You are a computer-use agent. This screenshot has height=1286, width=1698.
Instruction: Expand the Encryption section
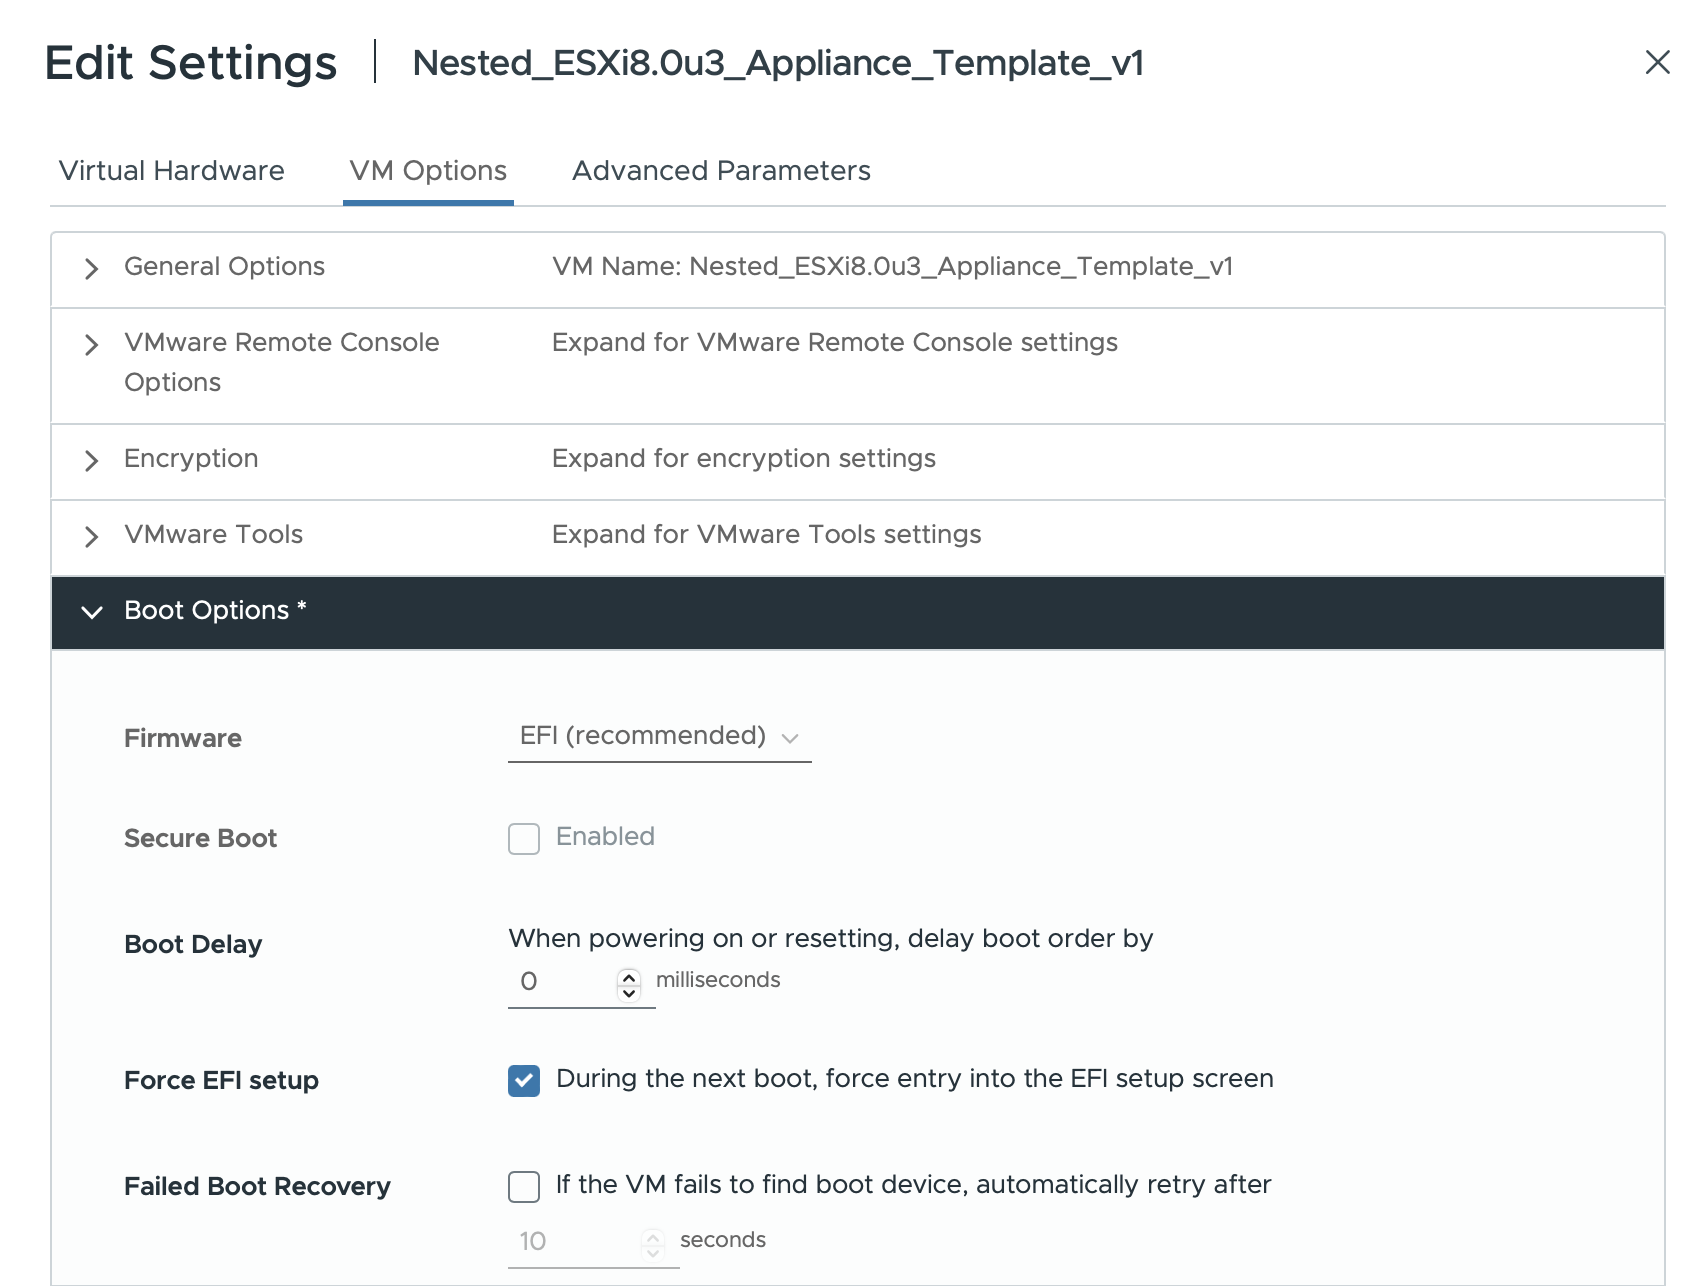(x=91, y=460)
